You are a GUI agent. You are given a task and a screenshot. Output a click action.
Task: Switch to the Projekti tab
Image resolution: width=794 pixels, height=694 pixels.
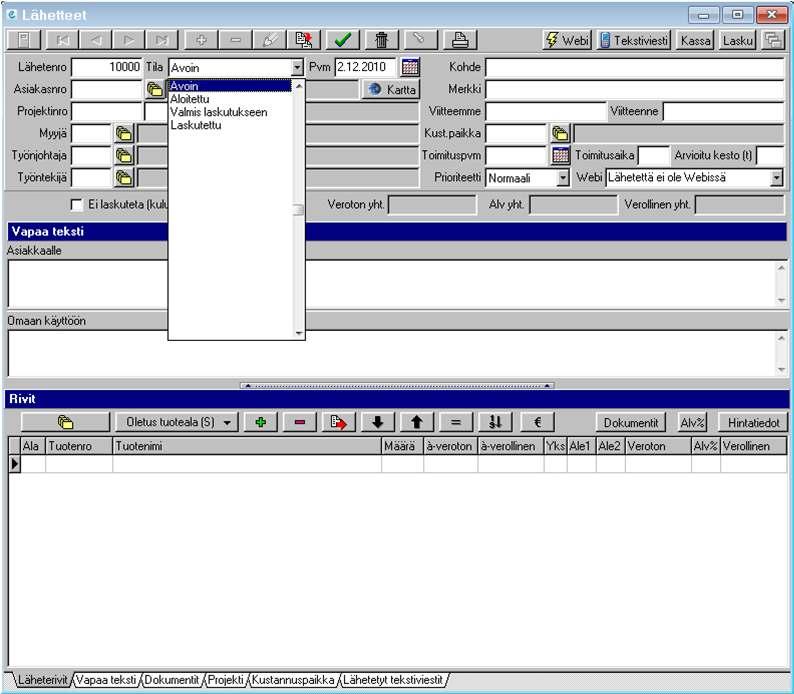pos(226,680)
